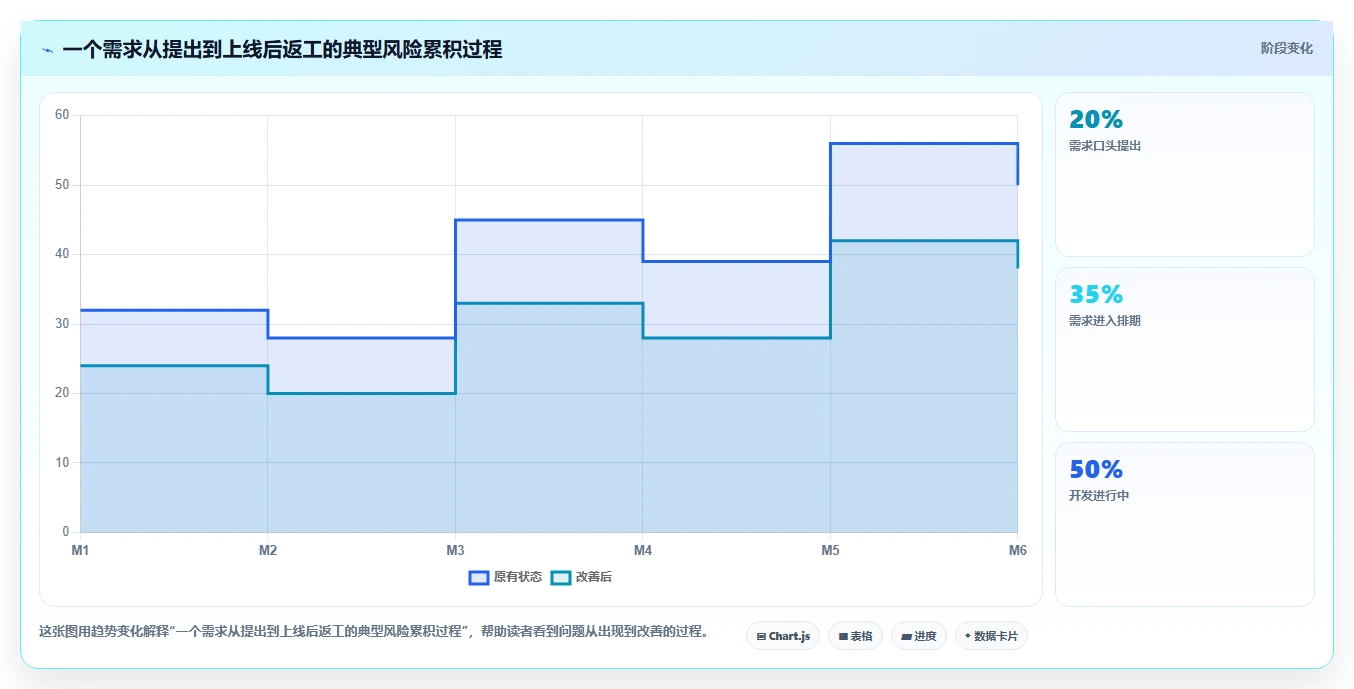
Task: Select the Chart.js tag chip
Action: 783,636
